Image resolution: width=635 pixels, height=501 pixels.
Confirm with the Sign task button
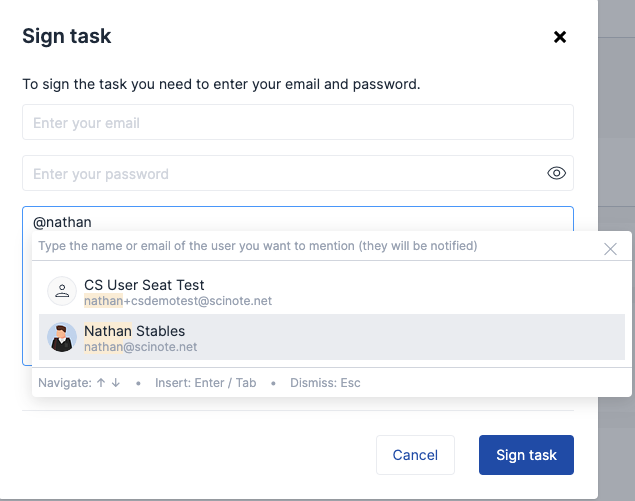click(526, 455)
